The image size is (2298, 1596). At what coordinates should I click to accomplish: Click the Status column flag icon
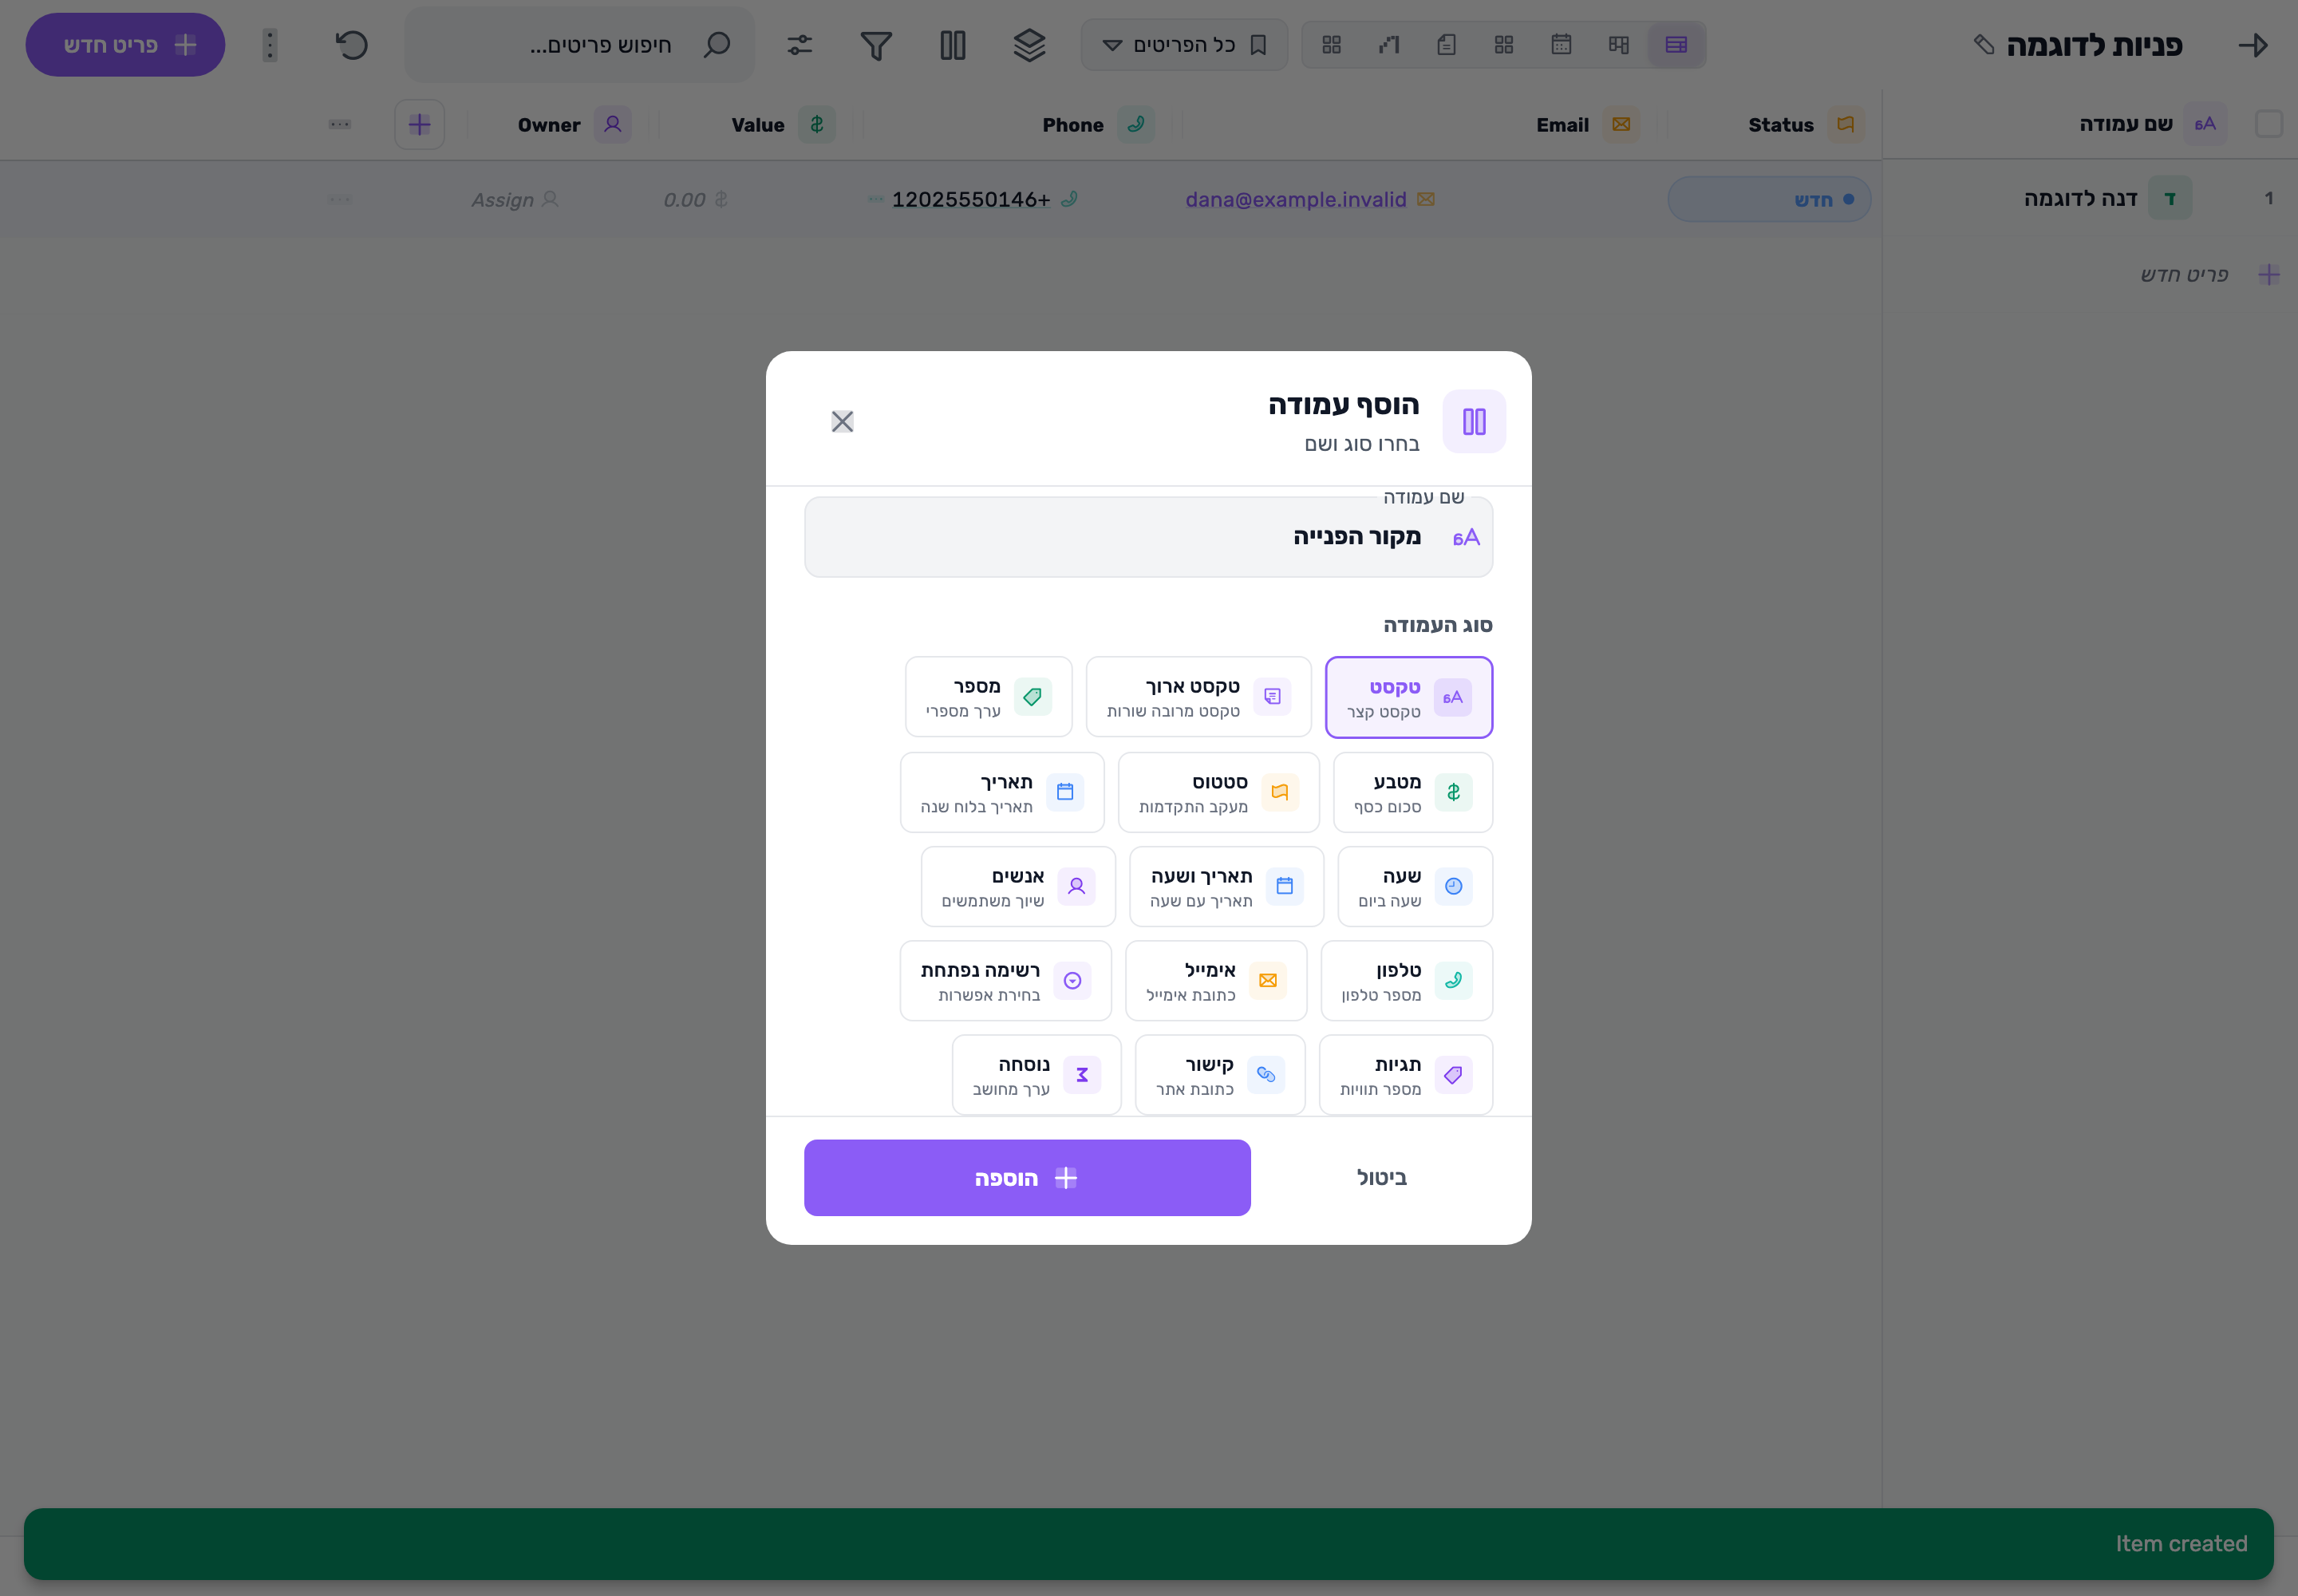[x=1846, y=125]
